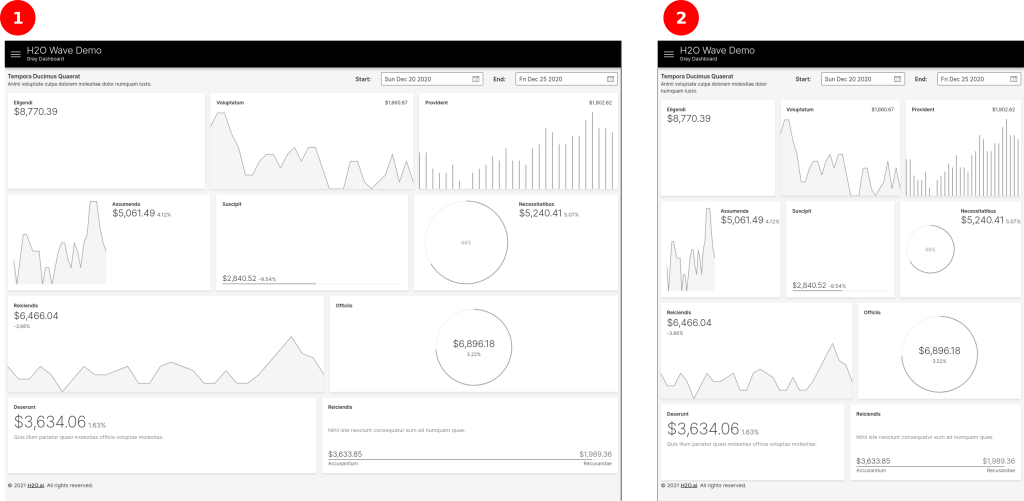The width and height of the screenshot is (1024, 501).
Task: Open End date calendar icon in right dashboard
Action: pyautogui.click(x=1014, y=79)
